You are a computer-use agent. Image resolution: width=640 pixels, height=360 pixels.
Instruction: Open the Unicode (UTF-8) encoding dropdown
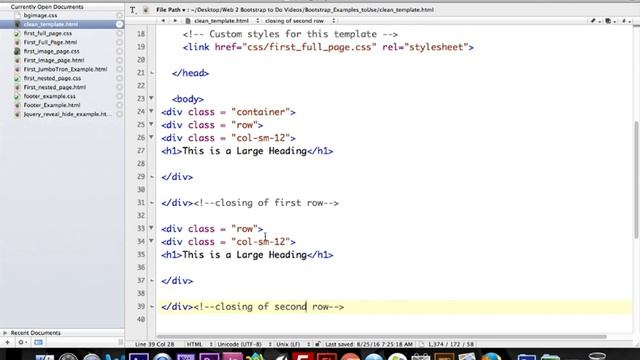(x=244, y=344)
